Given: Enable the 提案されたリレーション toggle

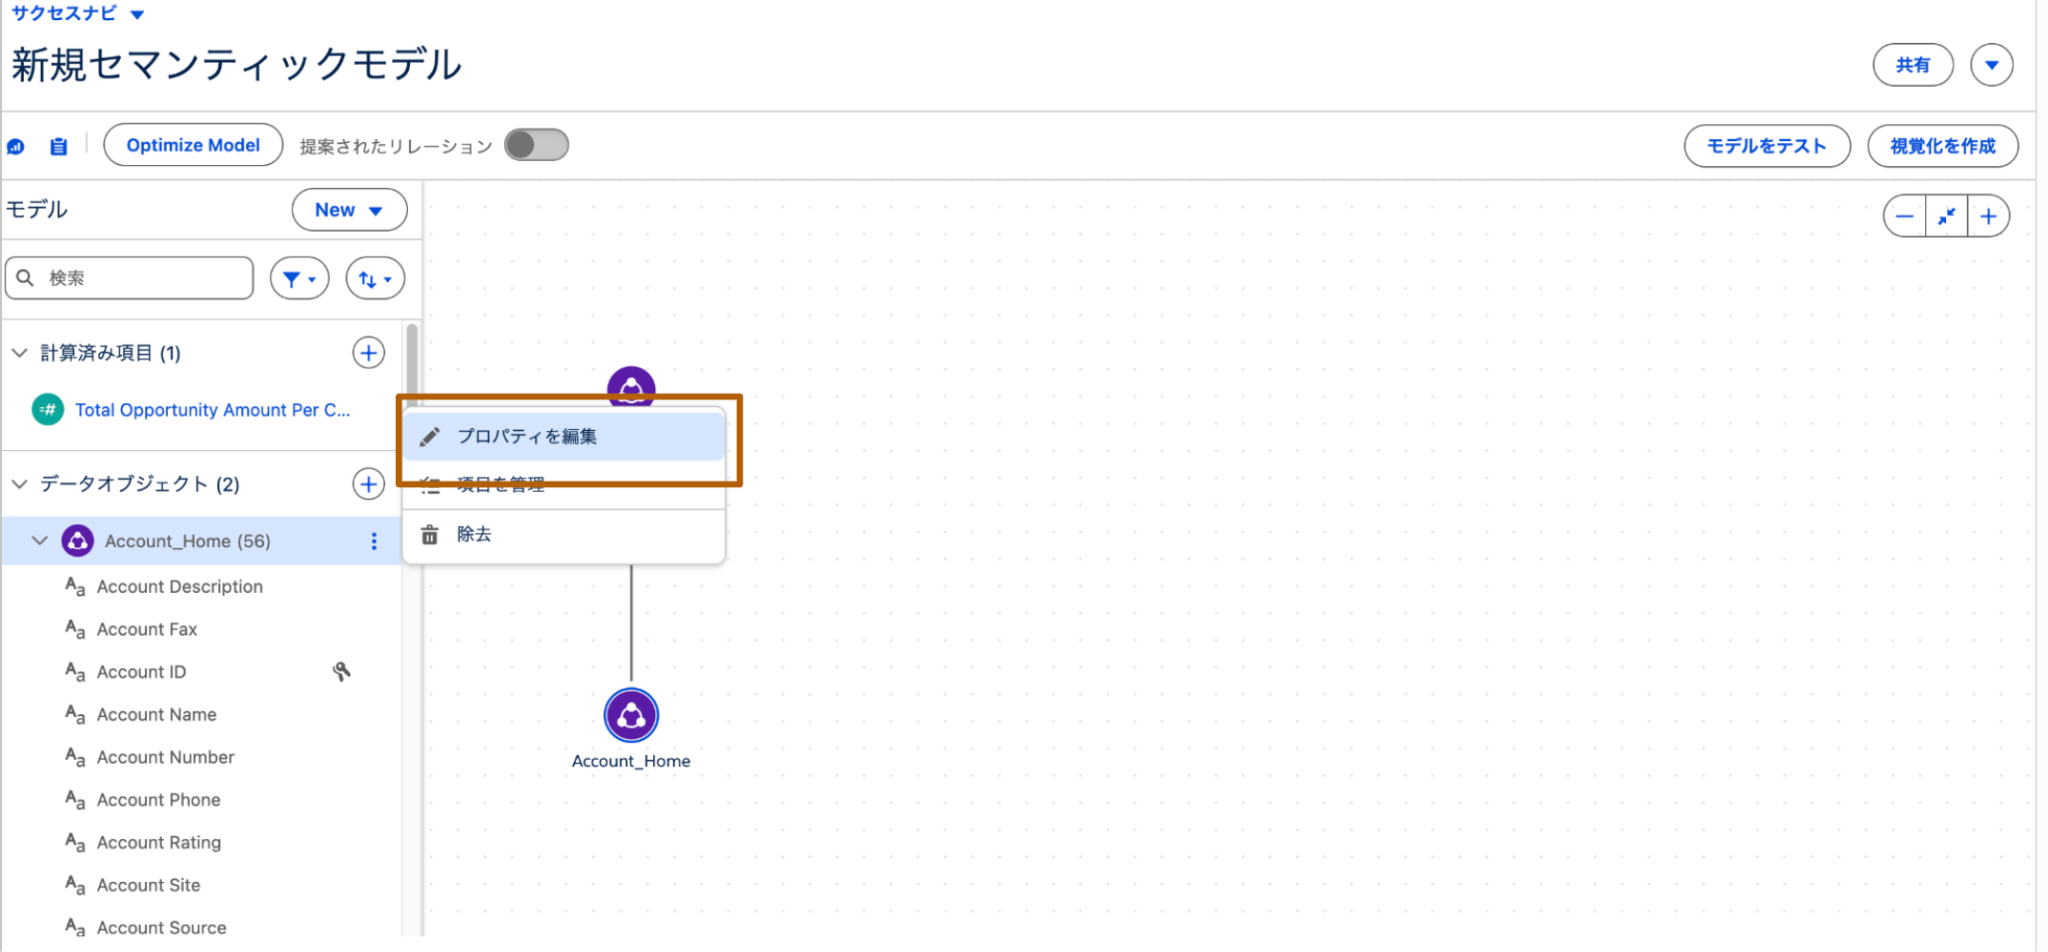Looking at the screenshot, I should (536, 145).
